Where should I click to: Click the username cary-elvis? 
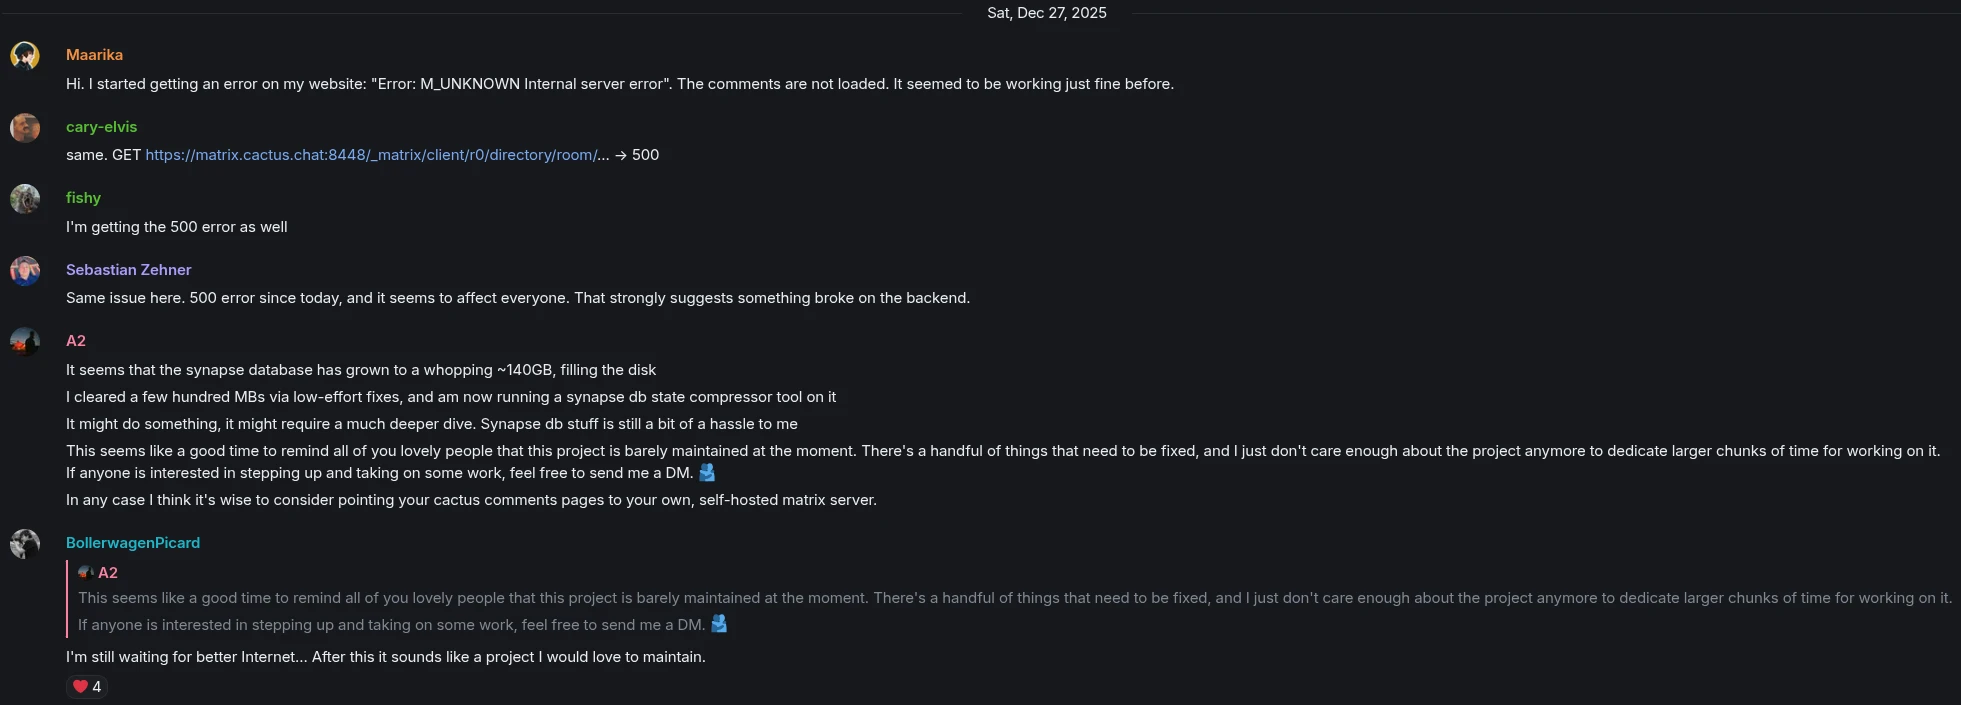(x=102, y=127)
